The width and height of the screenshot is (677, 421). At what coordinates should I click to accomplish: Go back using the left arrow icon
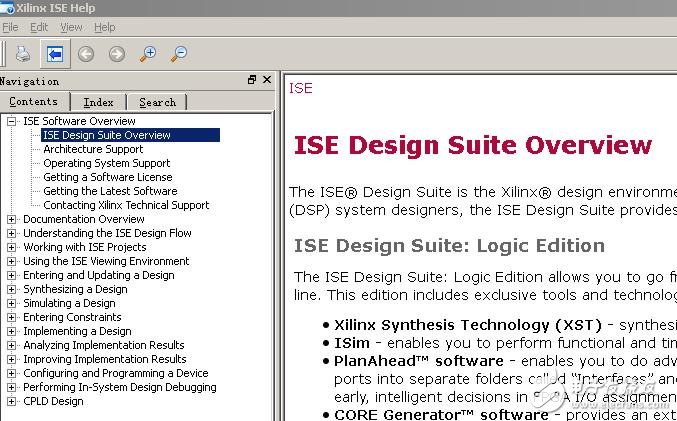point(86,54)
